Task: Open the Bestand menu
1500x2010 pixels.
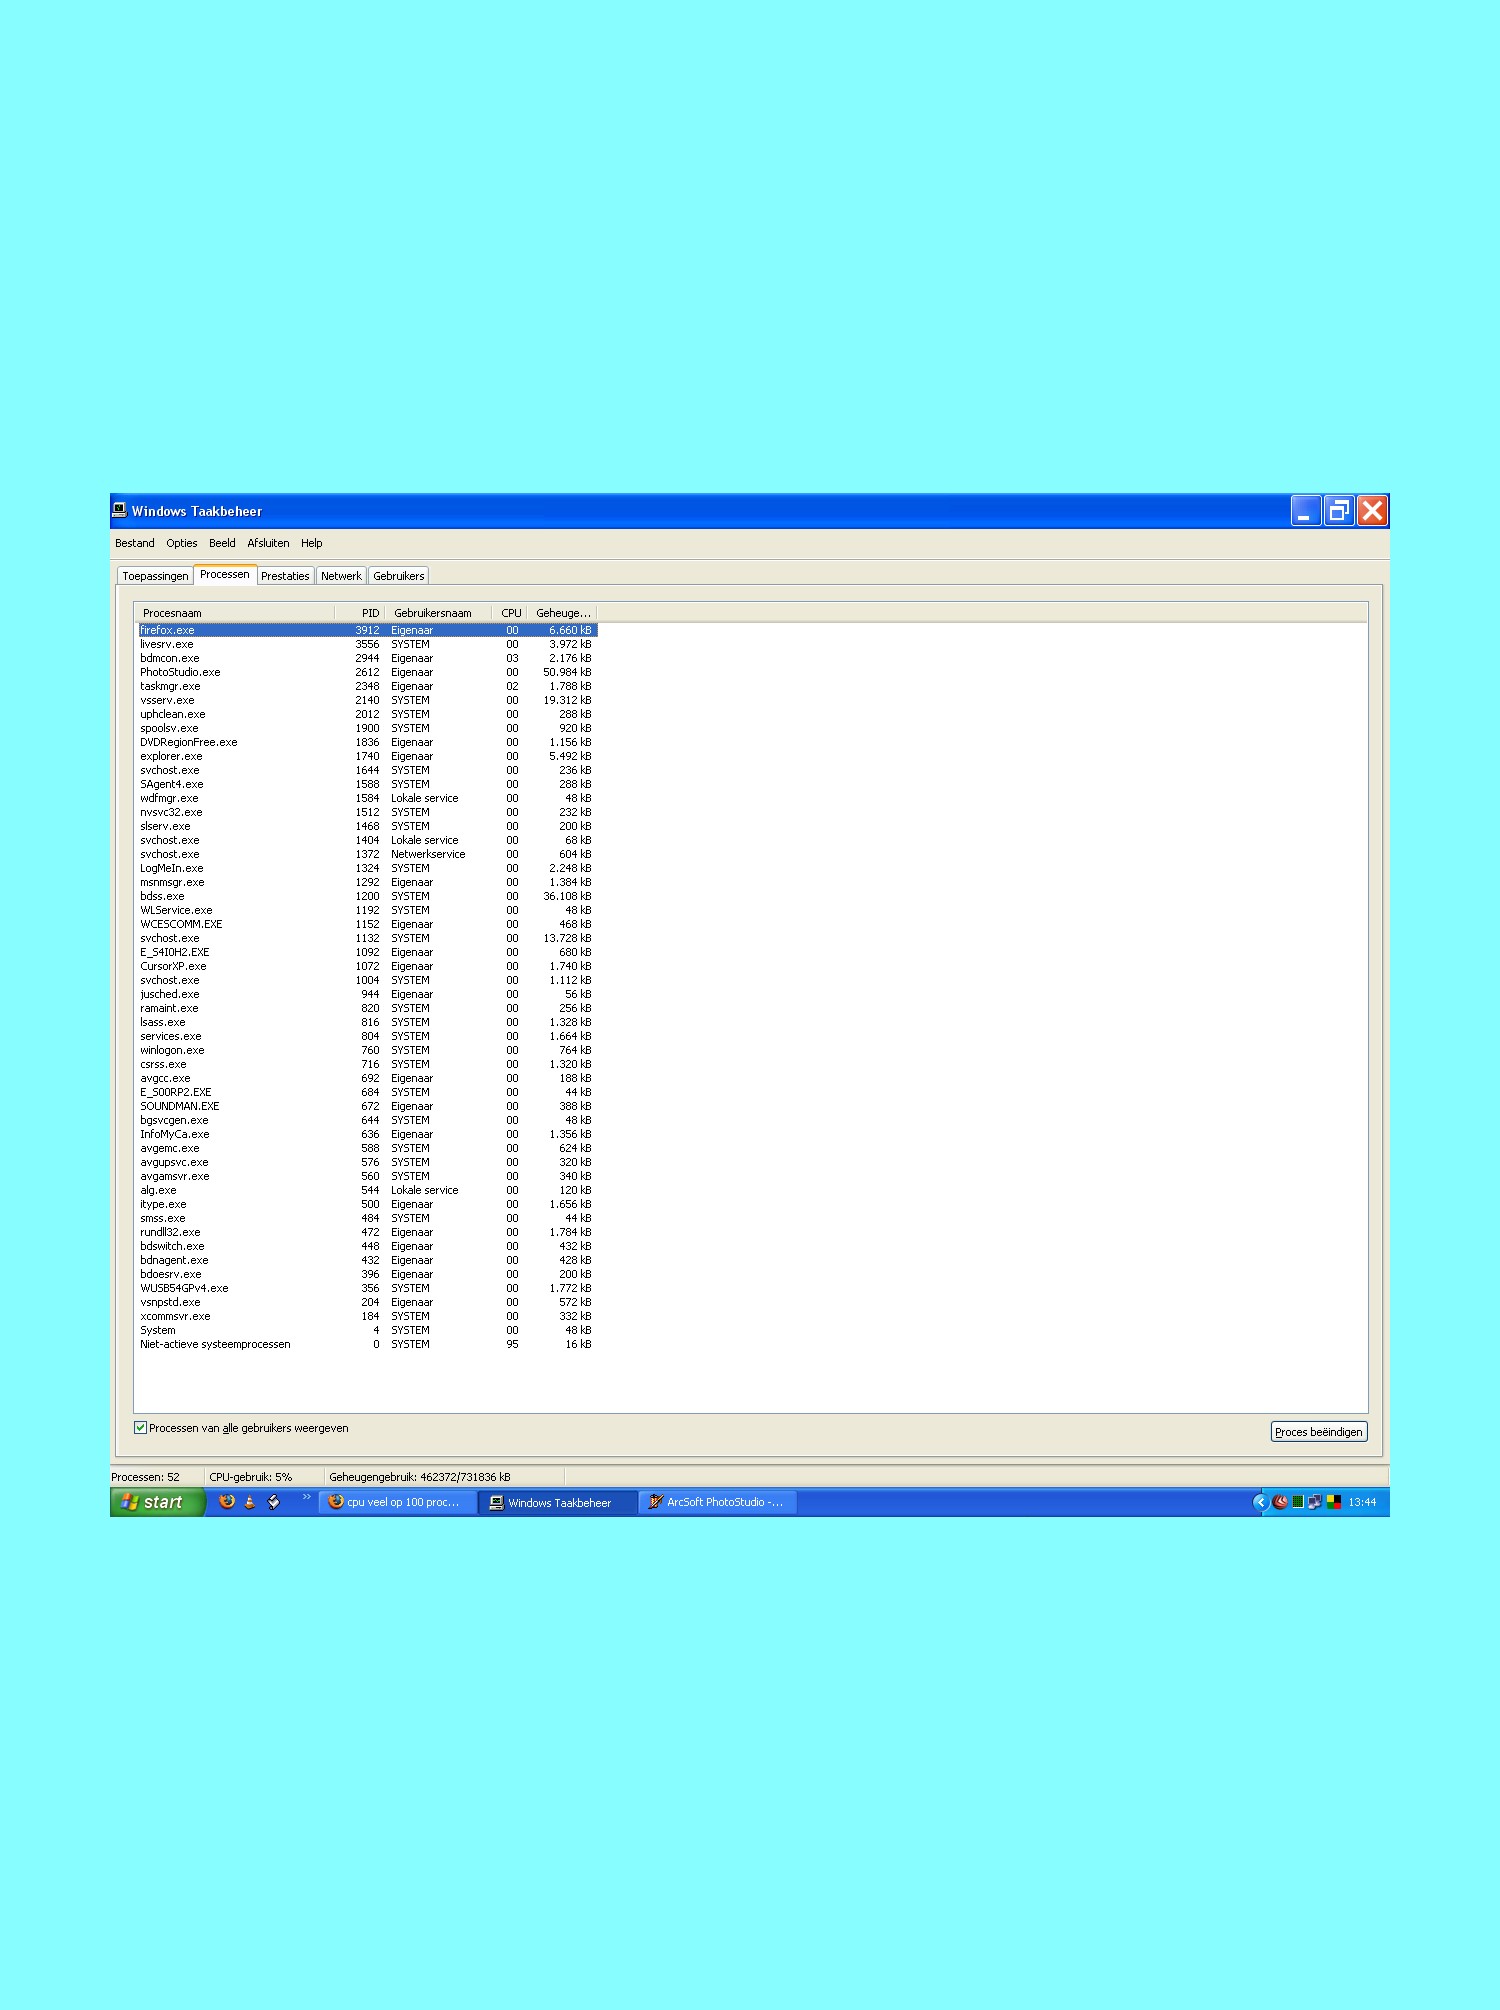Action: click(134, 543)
